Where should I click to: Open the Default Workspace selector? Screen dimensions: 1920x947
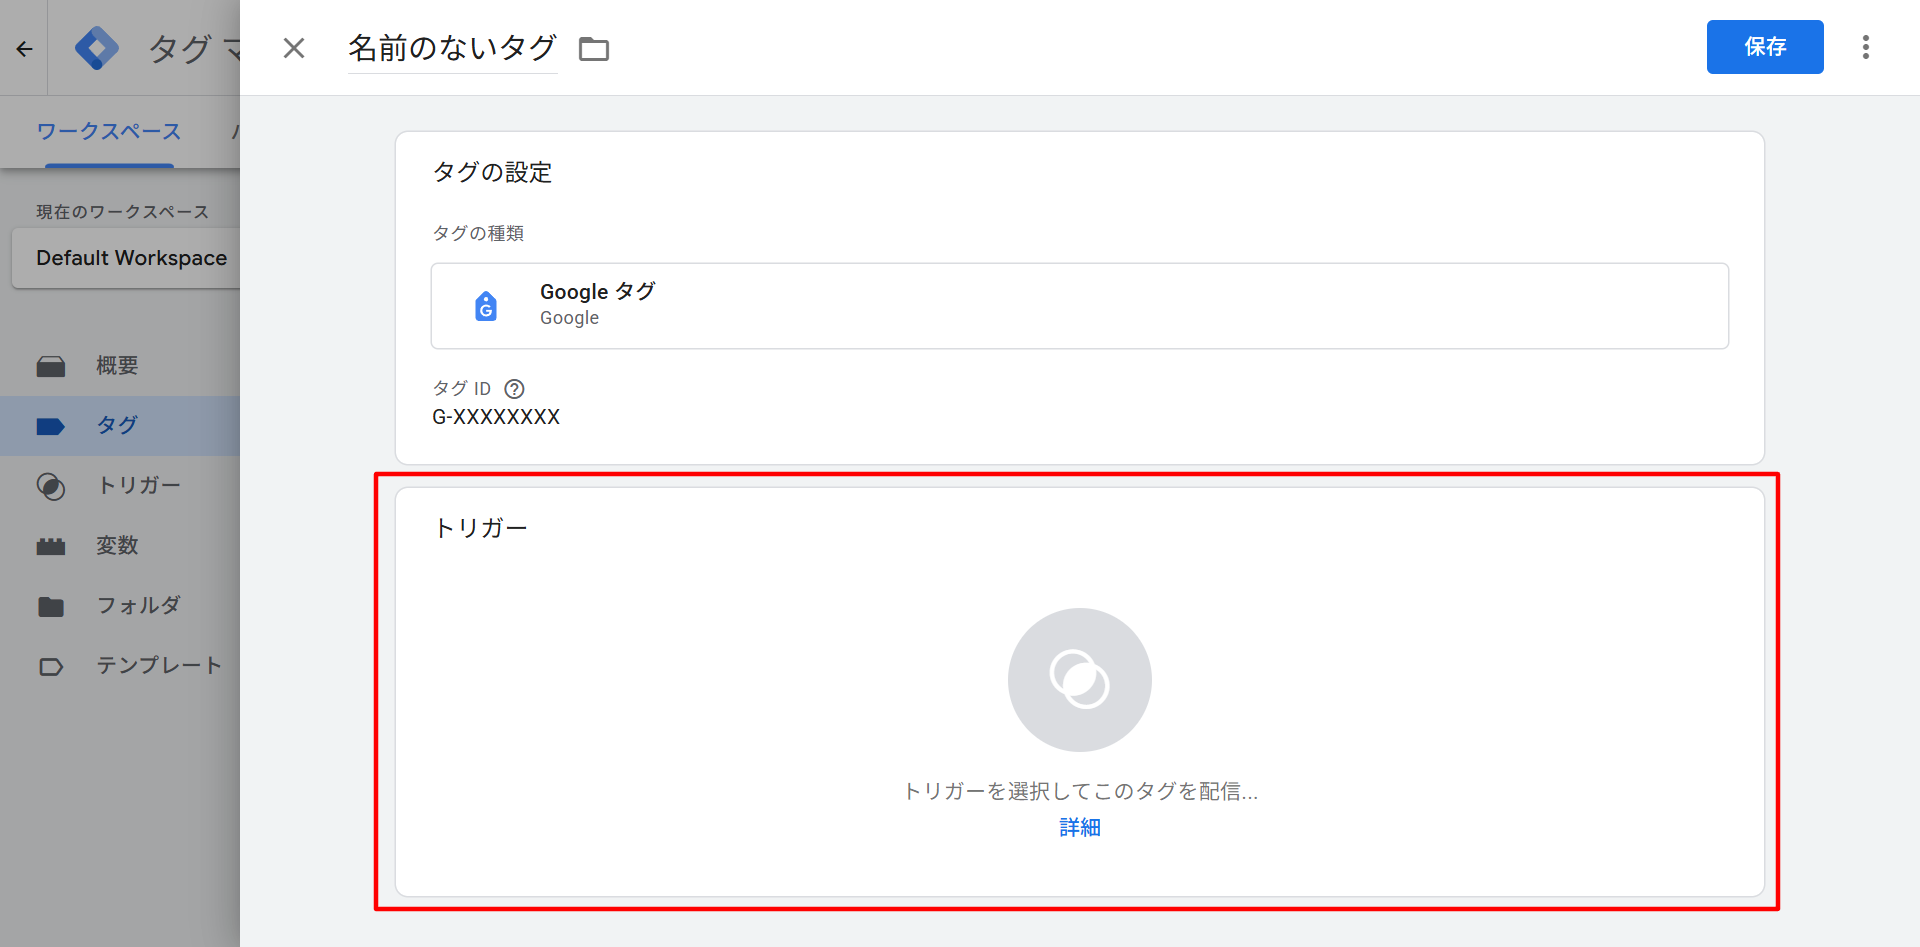[x=130, y=258]
